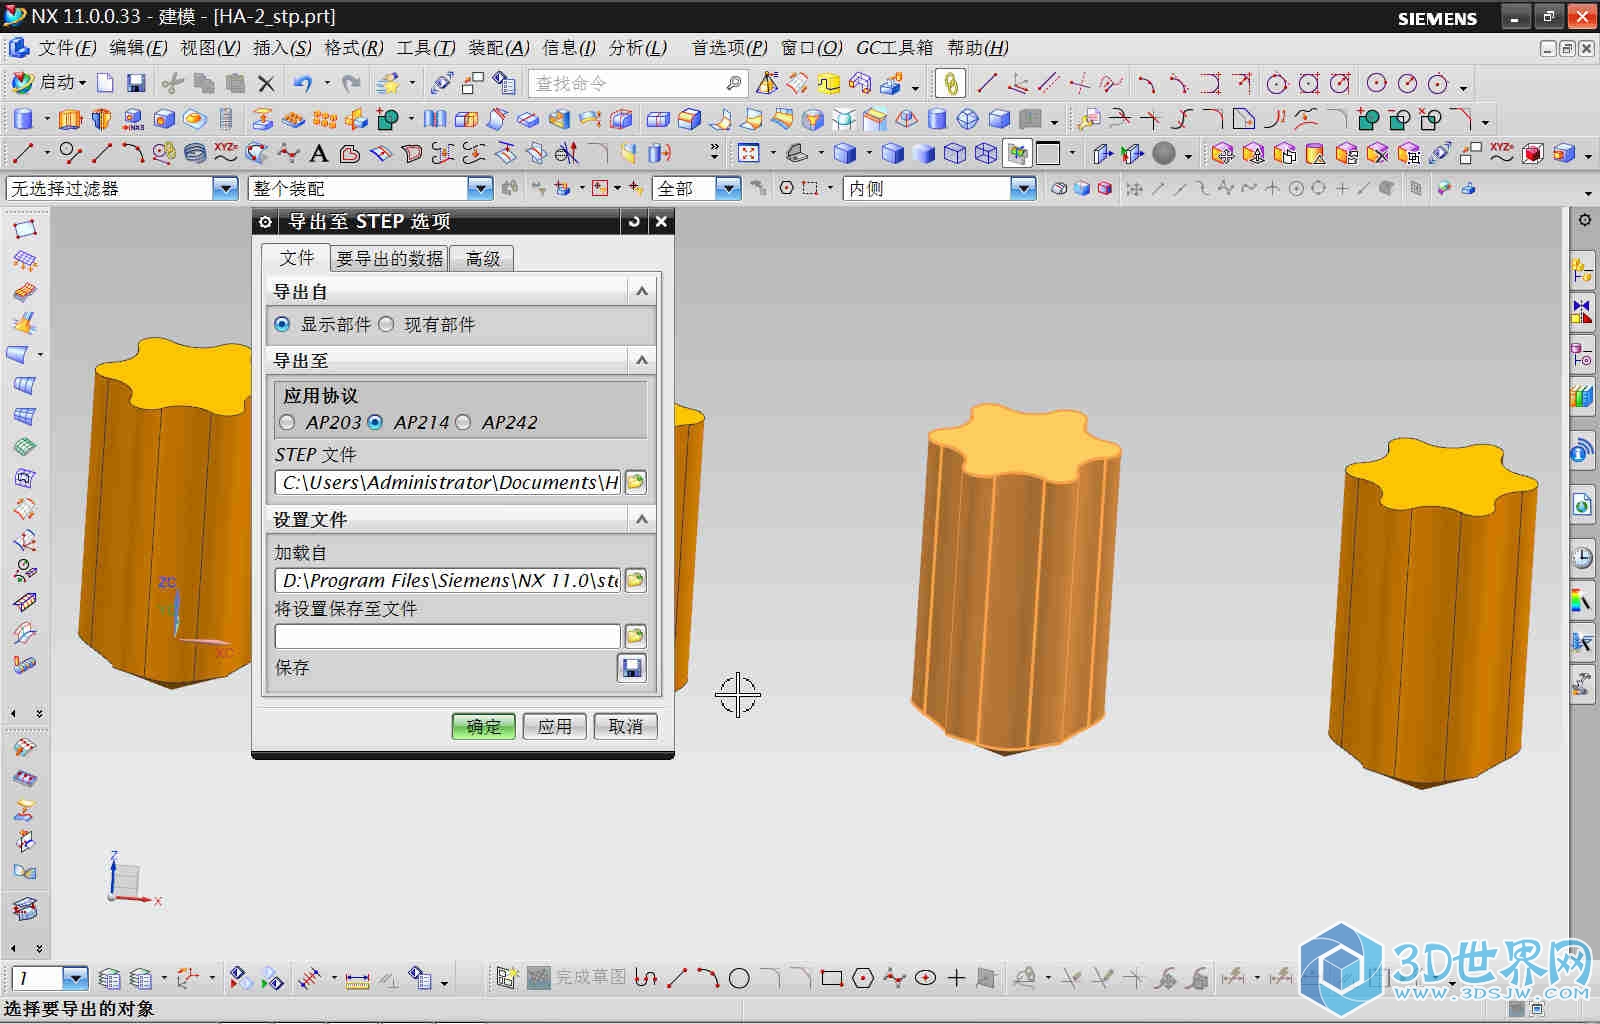Viewport: 1600px width, 1024px height.
Task: Collapse the 设置文件 section
Action: 642,519
